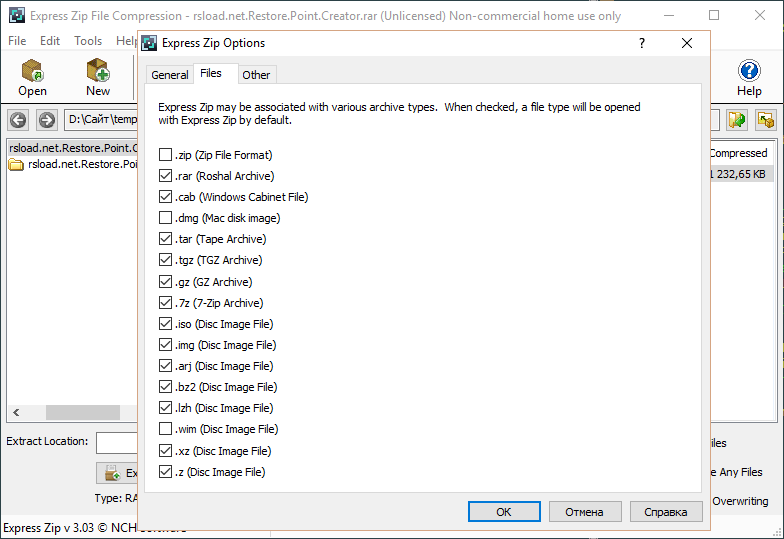
Task: Click the rightmost folder icon near path bar
Action: point(766,121)
